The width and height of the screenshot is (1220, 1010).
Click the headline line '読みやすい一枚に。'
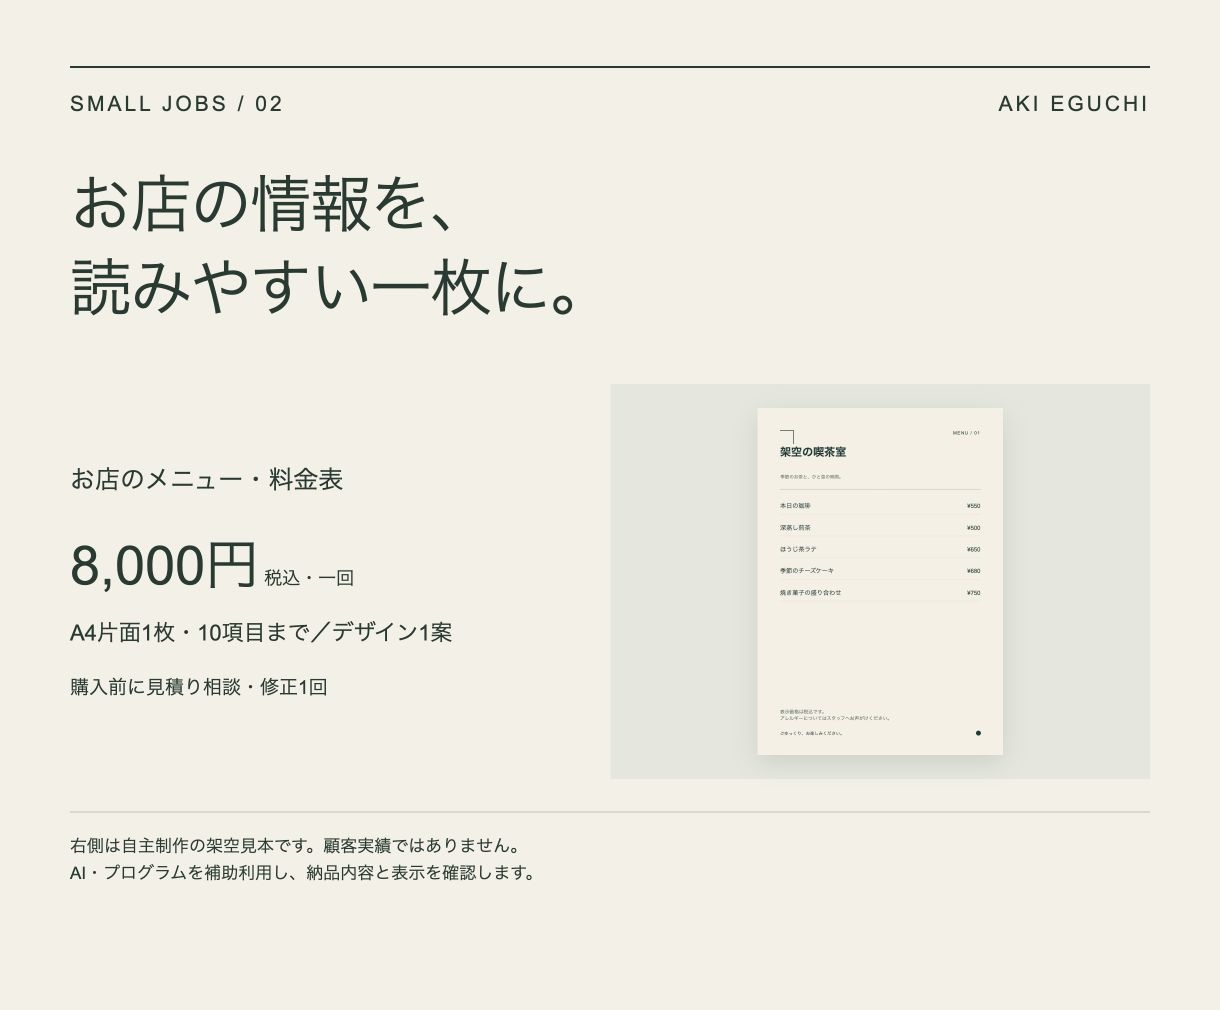[324, 288]
